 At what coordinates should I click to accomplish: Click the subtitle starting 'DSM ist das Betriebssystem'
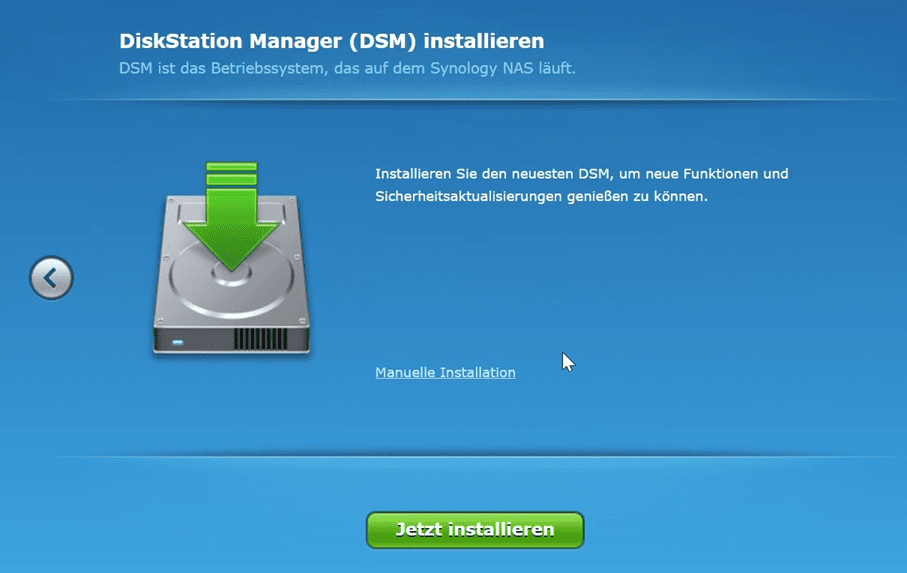[347, 68]
